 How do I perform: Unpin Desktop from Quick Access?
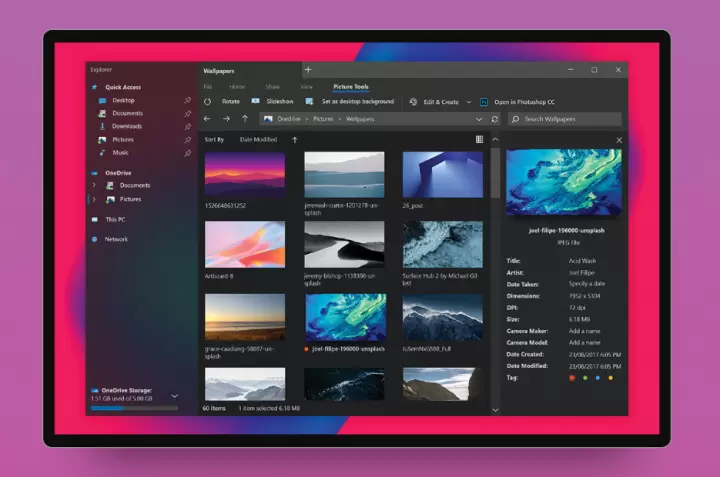(187, 100)
